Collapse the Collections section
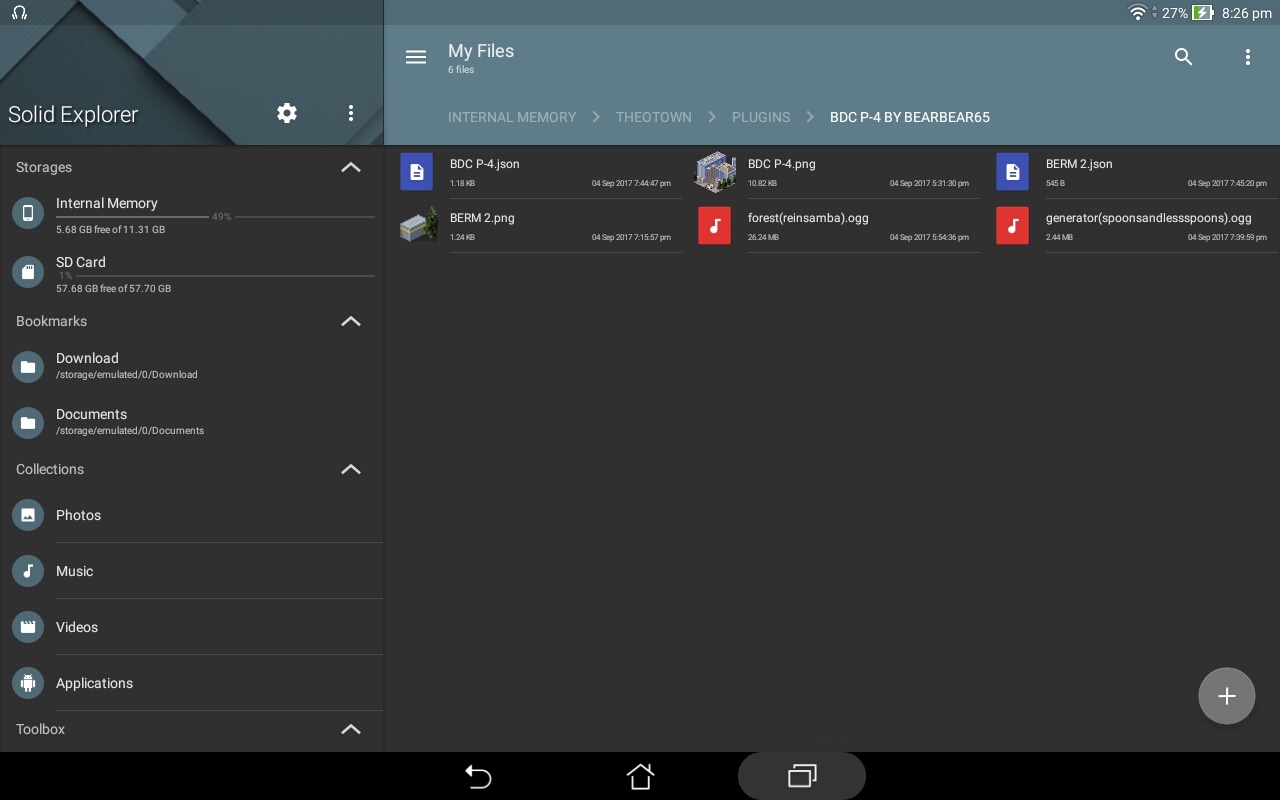The height and width of the screenshot is (800, 1280). 351,469
